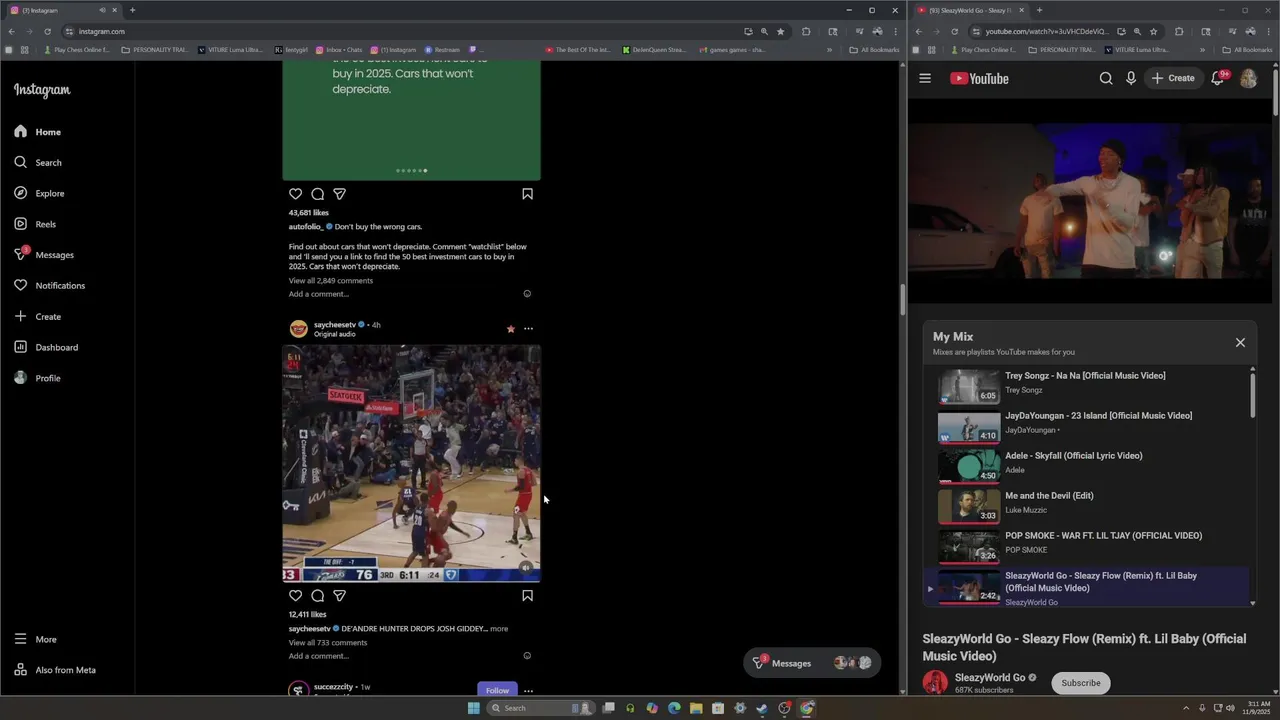Viewport: 1280px width, 720px height.
Task: Switch to SleazyWorld Go YouTube tab
Action: pos(971,10)
